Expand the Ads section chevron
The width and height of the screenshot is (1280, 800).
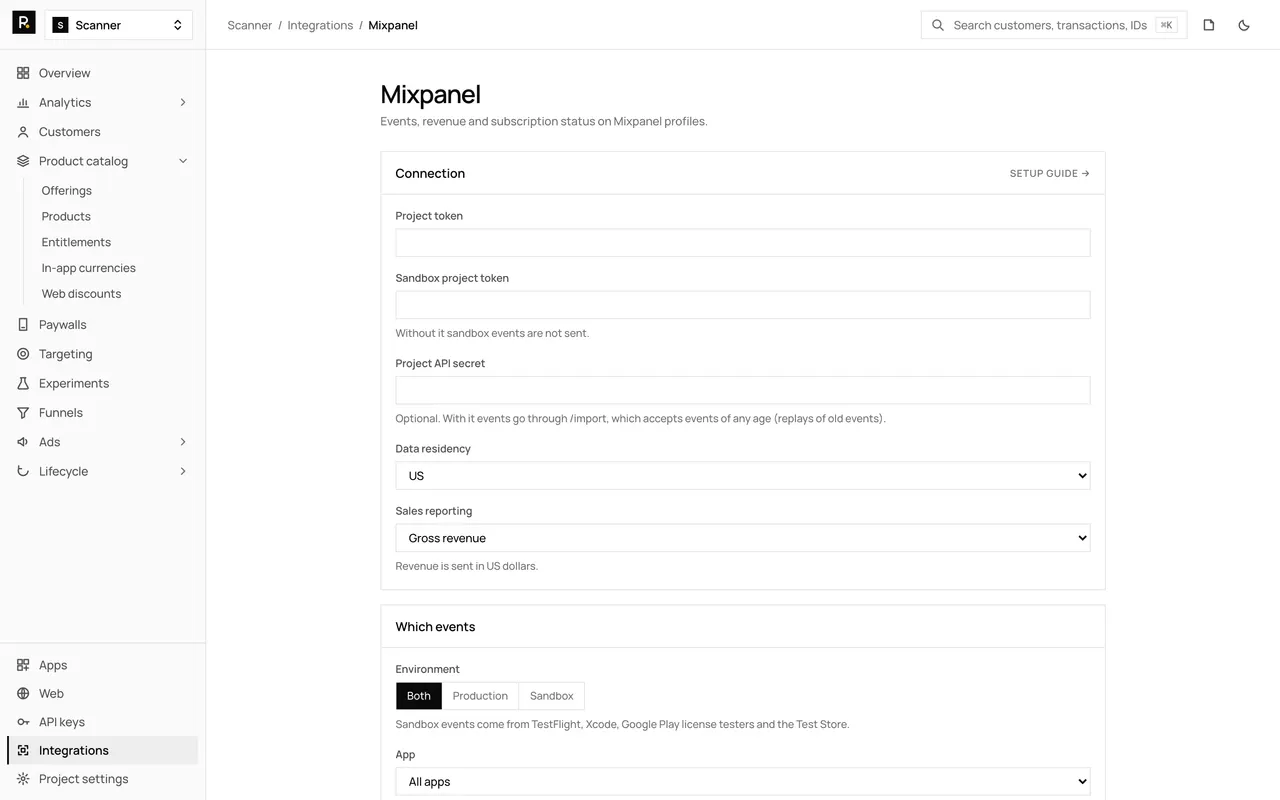(183, 442)
